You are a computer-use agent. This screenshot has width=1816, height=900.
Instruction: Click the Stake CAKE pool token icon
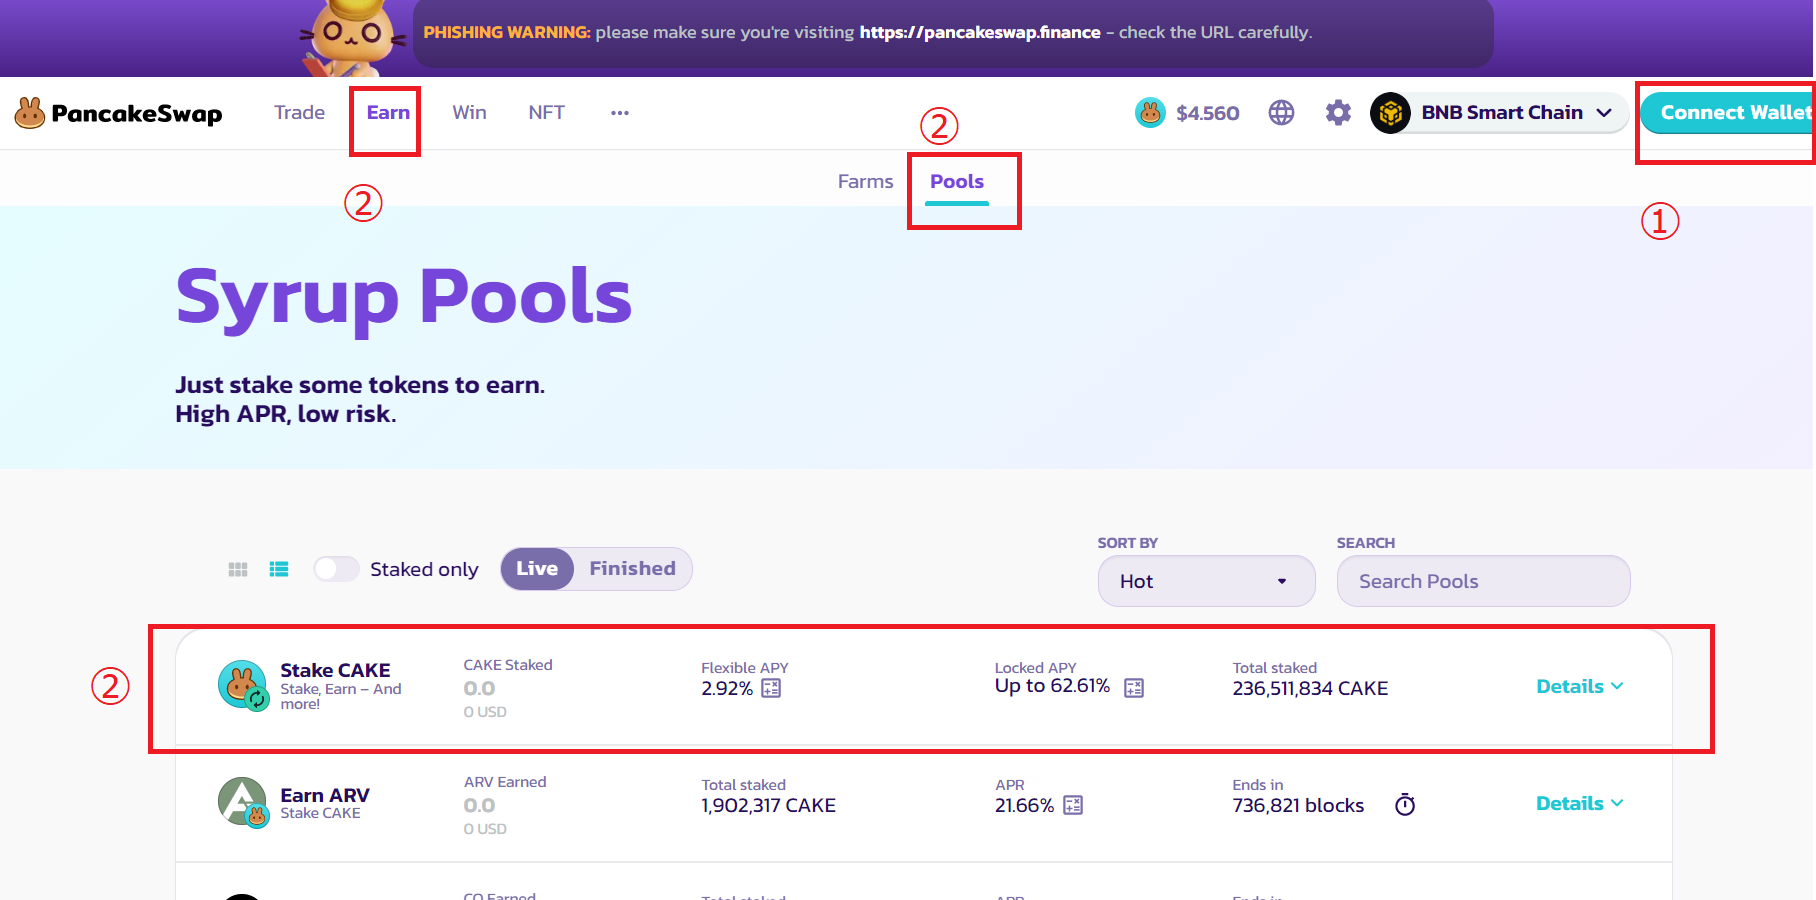243,686
